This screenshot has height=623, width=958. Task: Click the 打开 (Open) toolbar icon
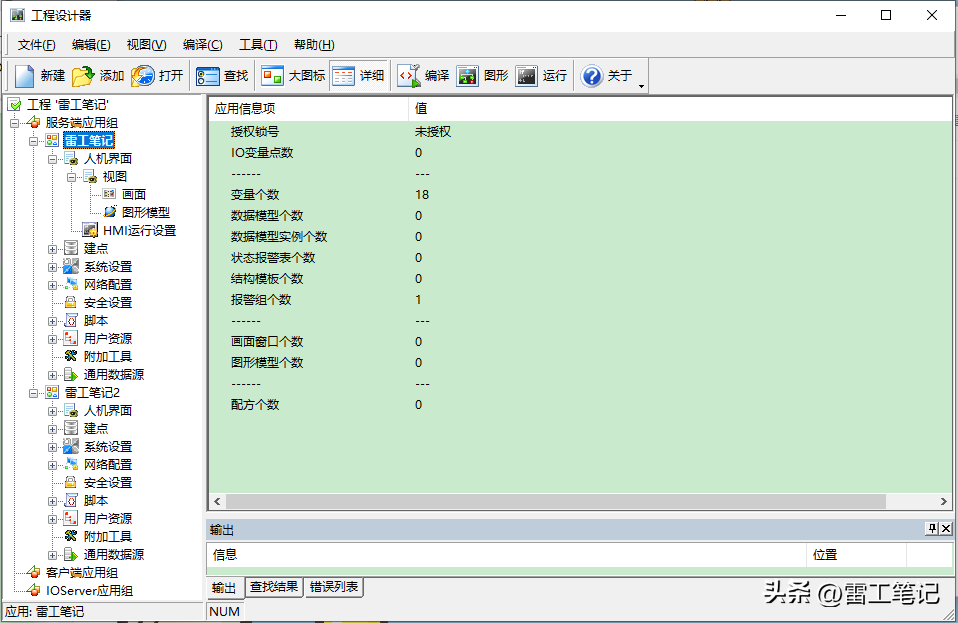click(x=143, y=76)
